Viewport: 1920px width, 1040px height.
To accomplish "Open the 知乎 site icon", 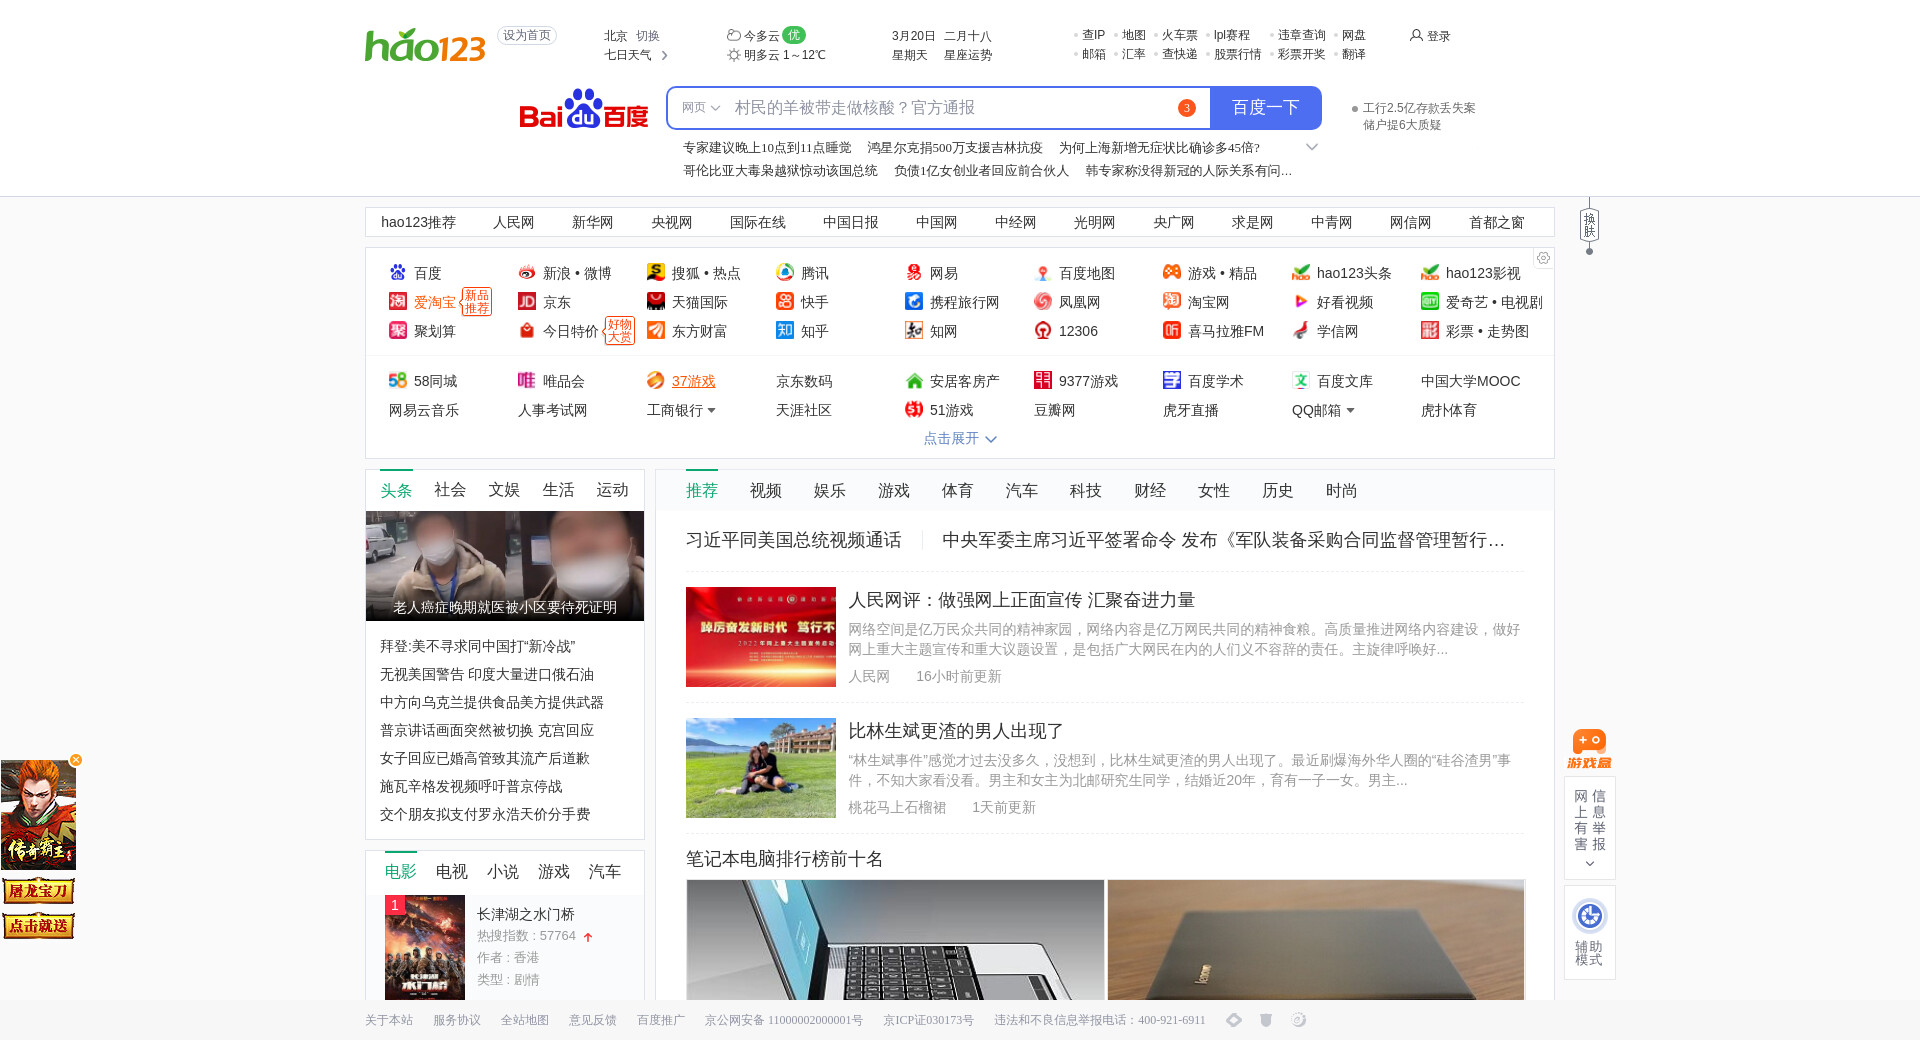I will click(785, 331).
